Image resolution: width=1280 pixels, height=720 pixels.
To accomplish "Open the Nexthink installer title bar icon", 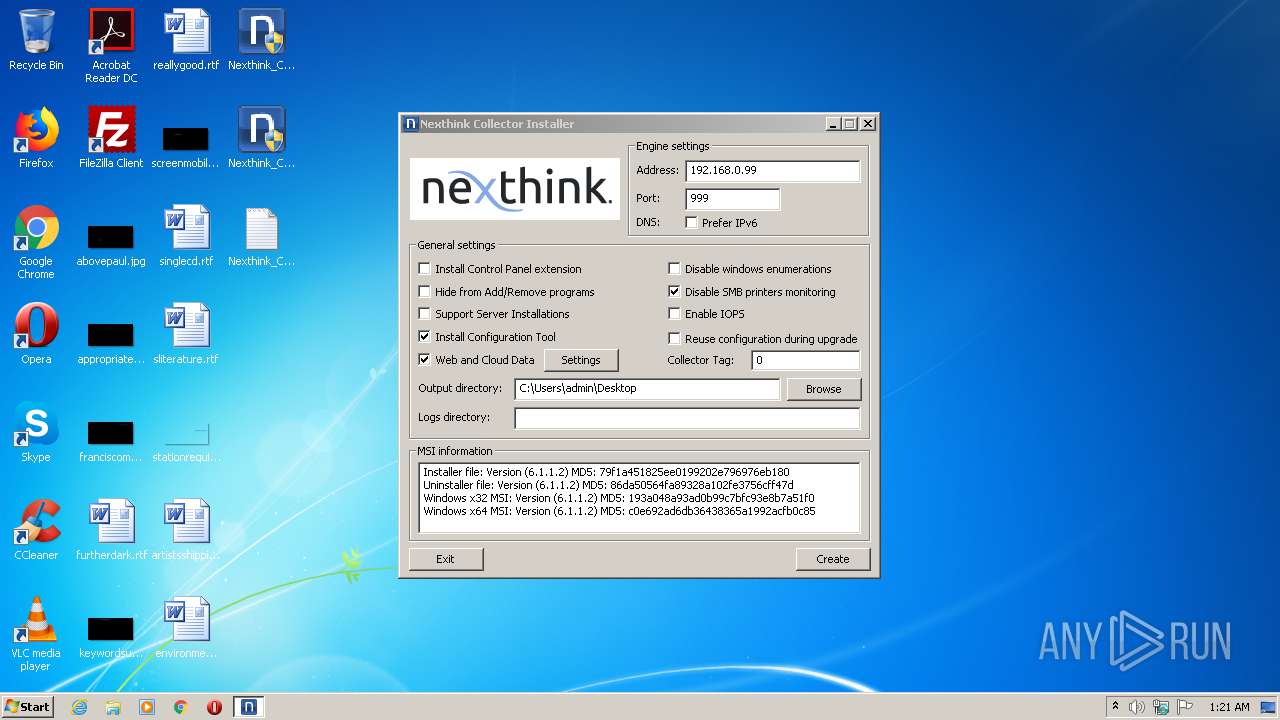I will [x=410, y=124].
